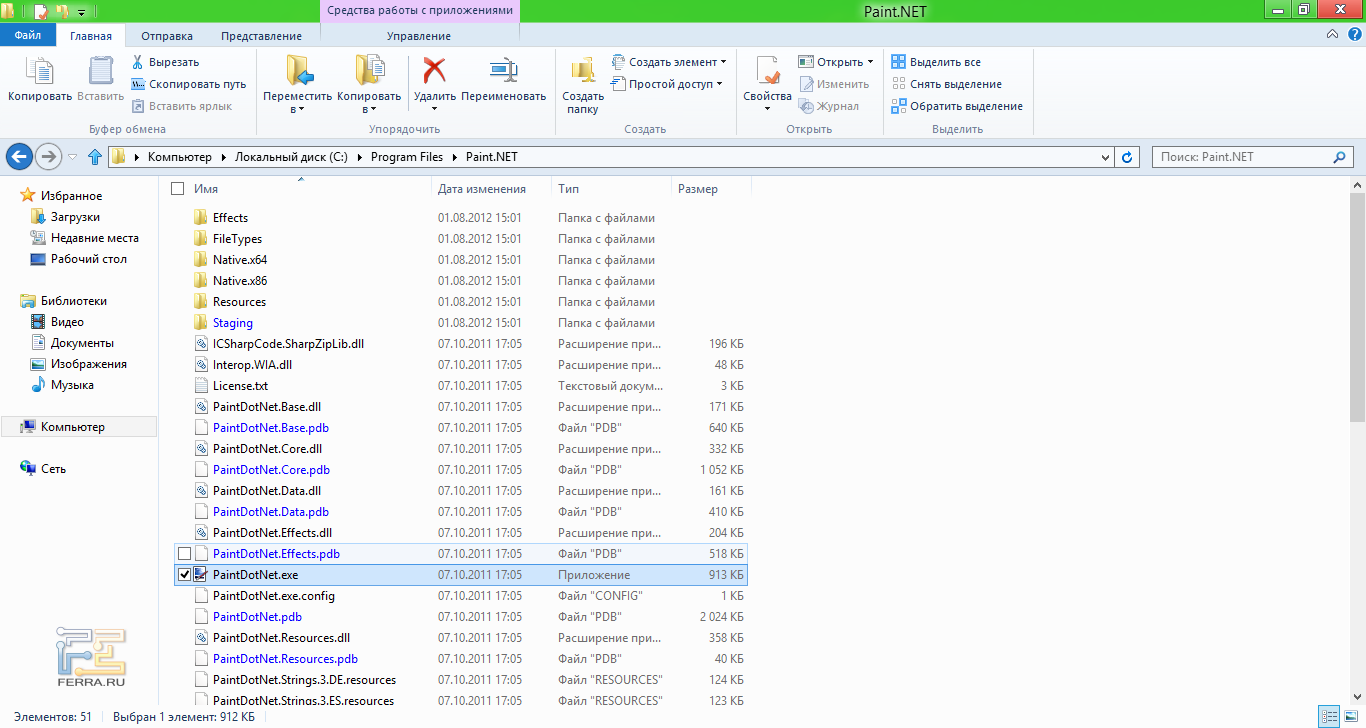Click Select all (Выделить все) button
This screenshot has height=728, width=1366.
tap(936, 62)
